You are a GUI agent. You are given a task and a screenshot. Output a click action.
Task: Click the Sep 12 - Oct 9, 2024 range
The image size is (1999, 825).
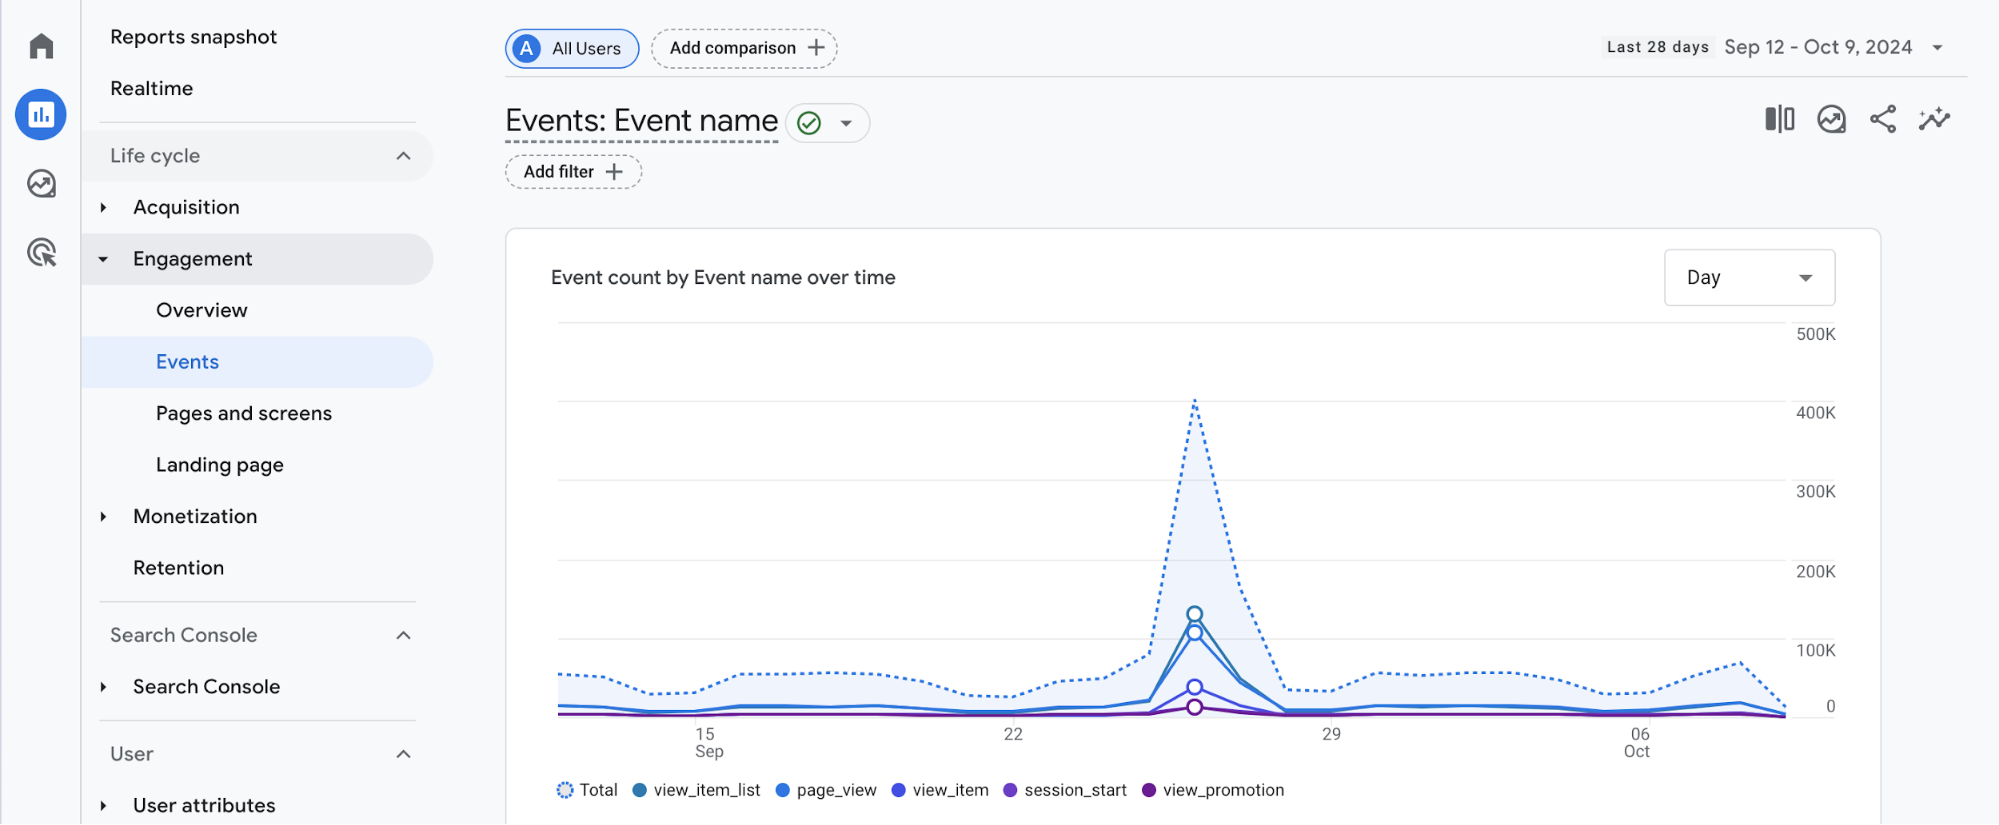pyautogui.click(x=1818, y=47)
